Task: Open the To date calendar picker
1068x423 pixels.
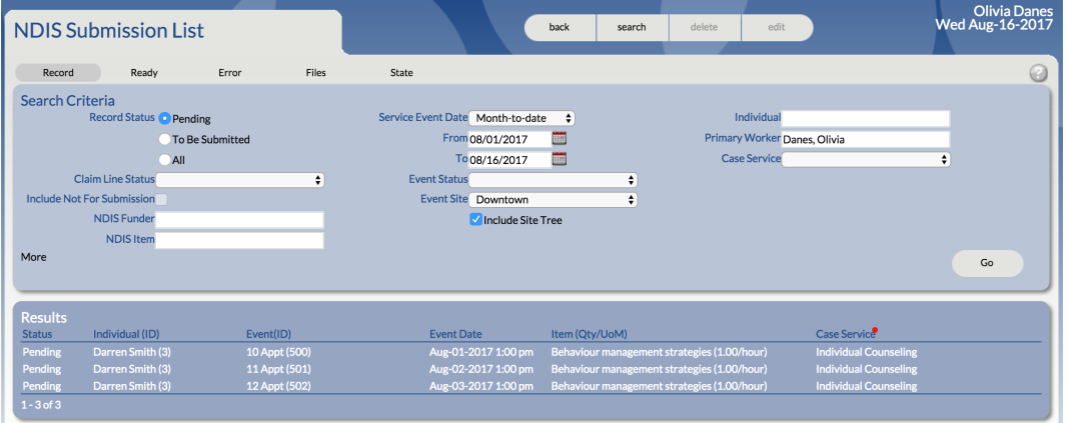Action: 559,159
